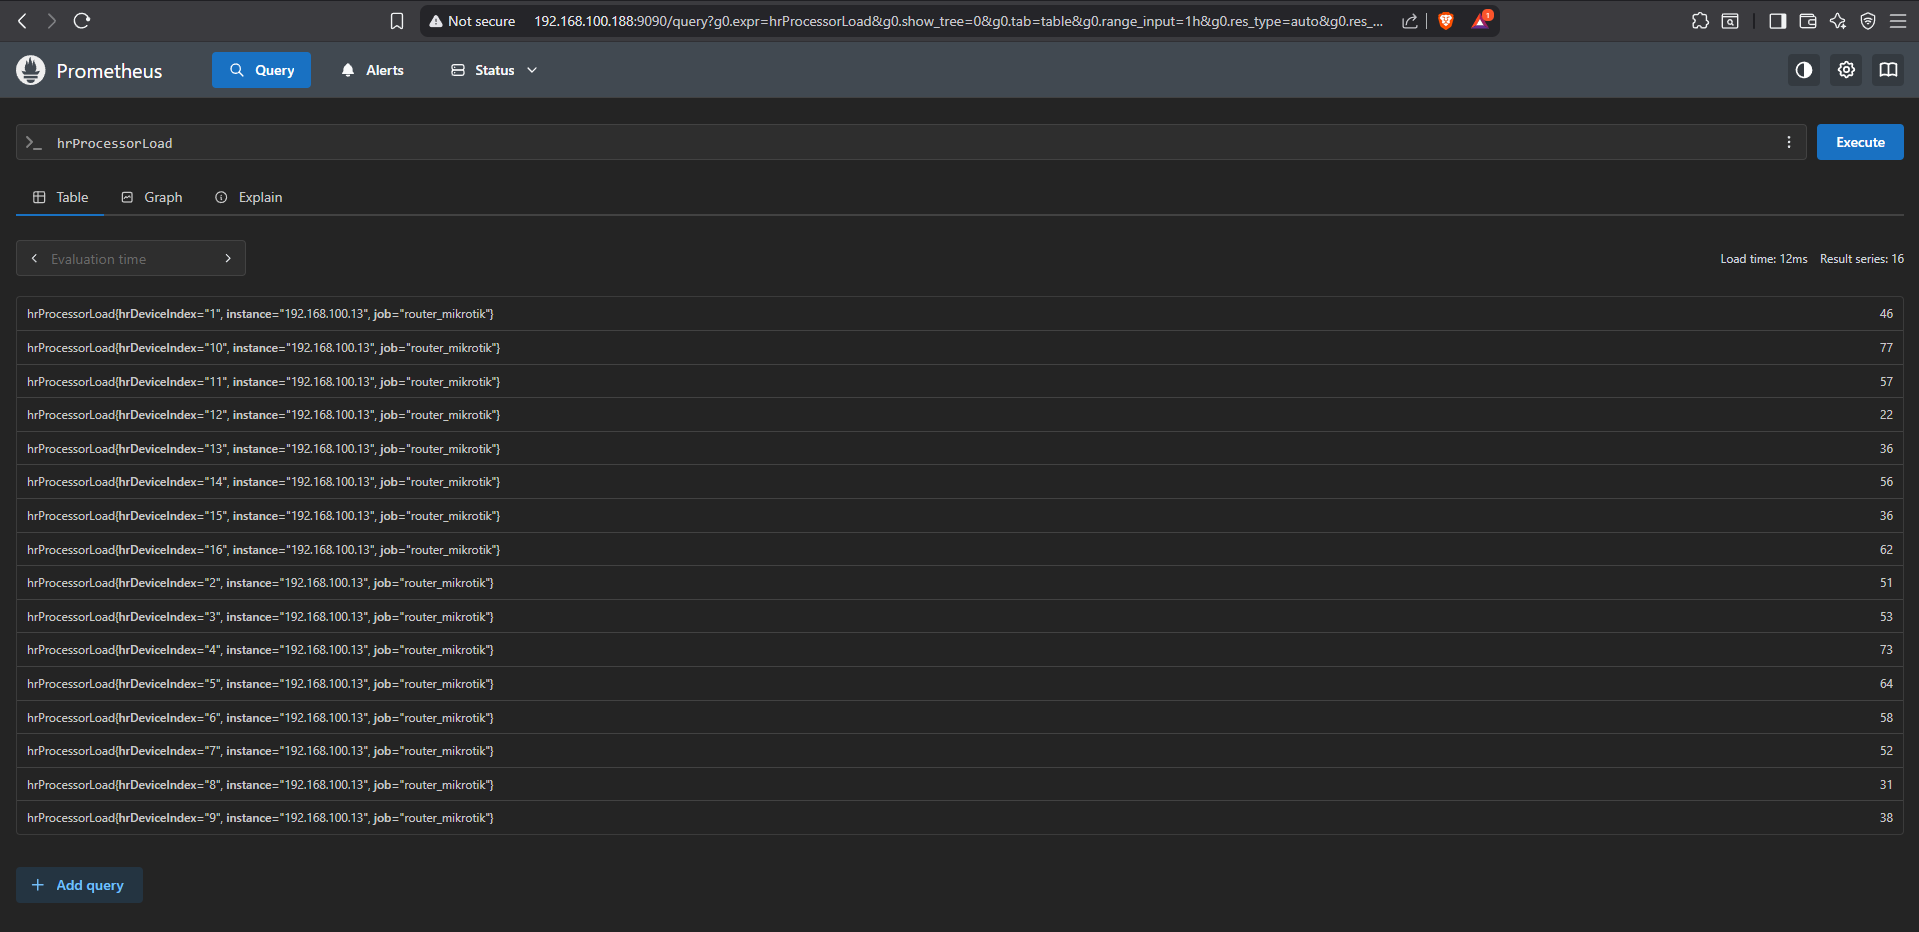Click the Prometheus logo icon
This screenshot has height=932, width=1919.
pyautogui.click(x=31, y=70)
